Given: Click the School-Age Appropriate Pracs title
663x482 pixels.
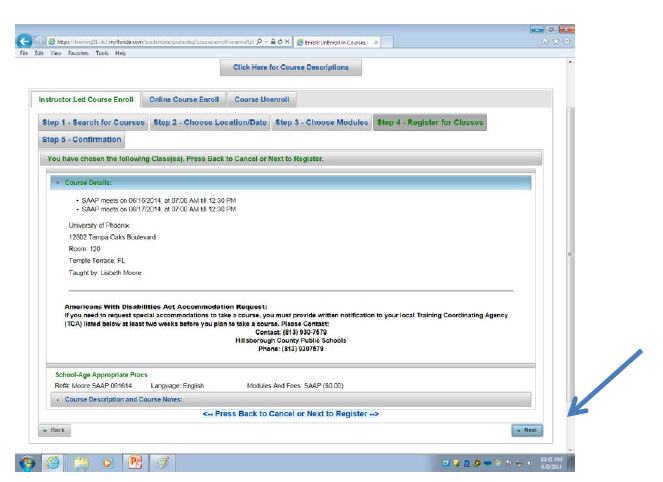Looking at the screenshot, I should coord(101,375).
